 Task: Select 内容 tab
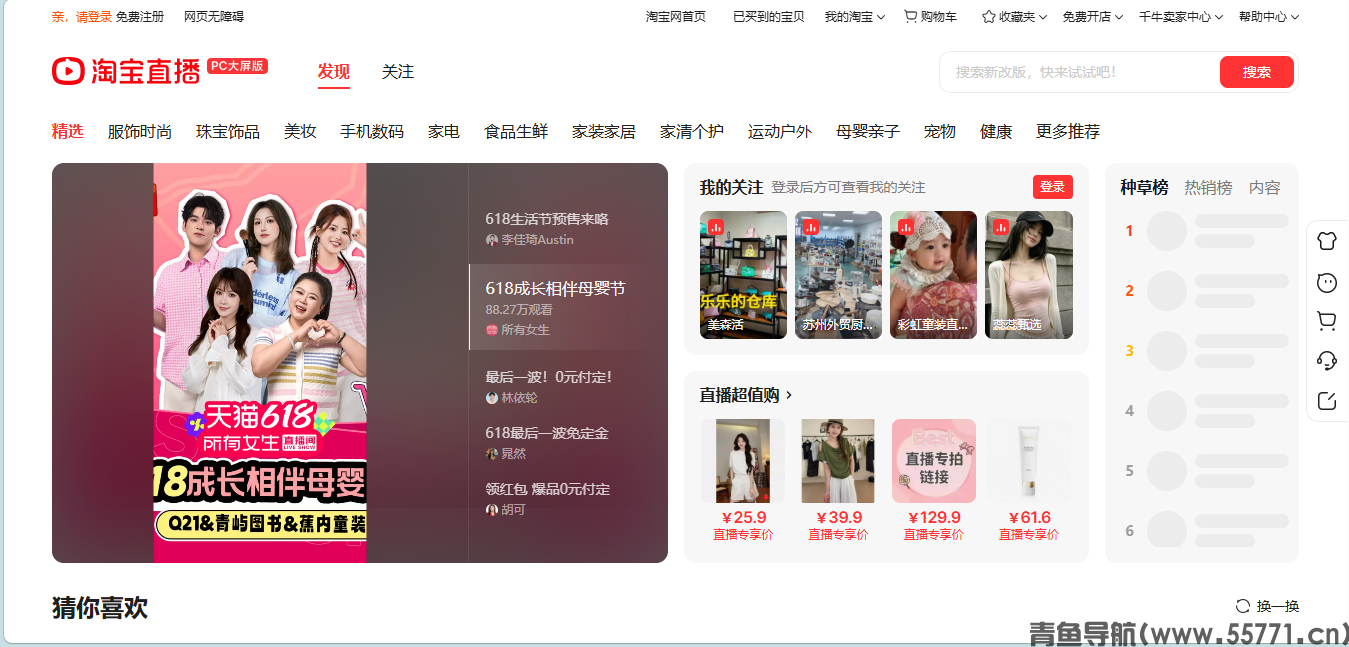click(1264, 188)
